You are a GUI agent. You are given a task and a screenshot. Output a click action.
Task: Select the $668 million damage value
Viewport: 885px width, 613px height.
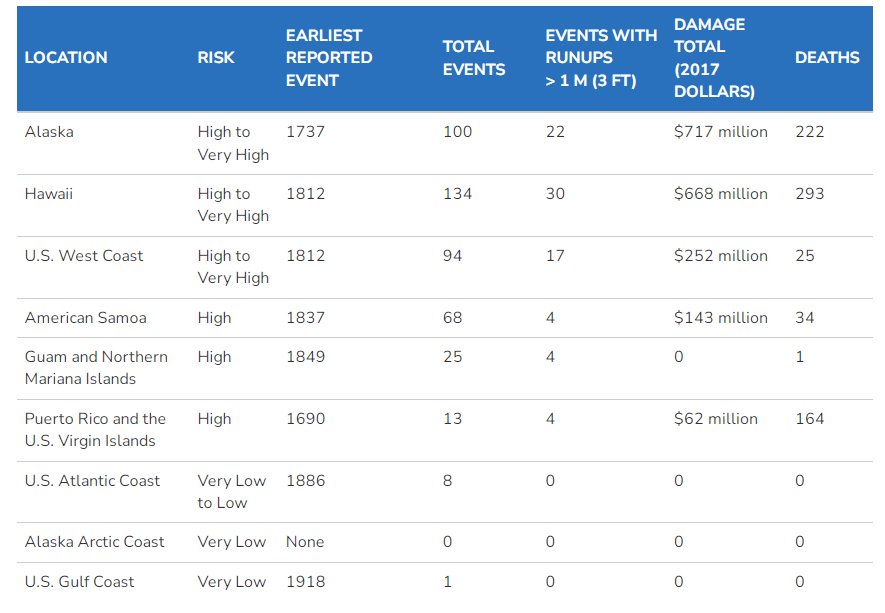tap(721, 194)
